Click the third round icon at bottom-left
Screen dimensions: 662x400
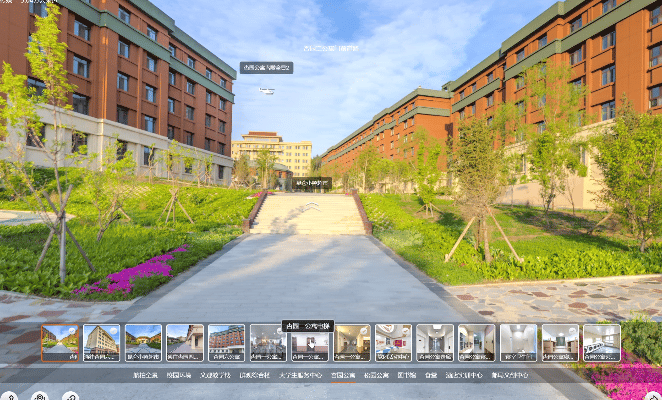click(70, 396)
